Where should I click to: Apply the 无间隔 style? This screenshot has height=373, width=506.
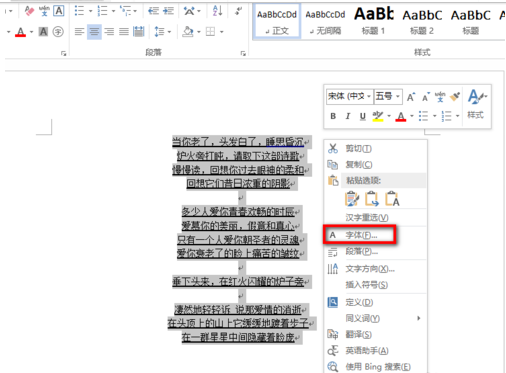(x=325, y=22)
